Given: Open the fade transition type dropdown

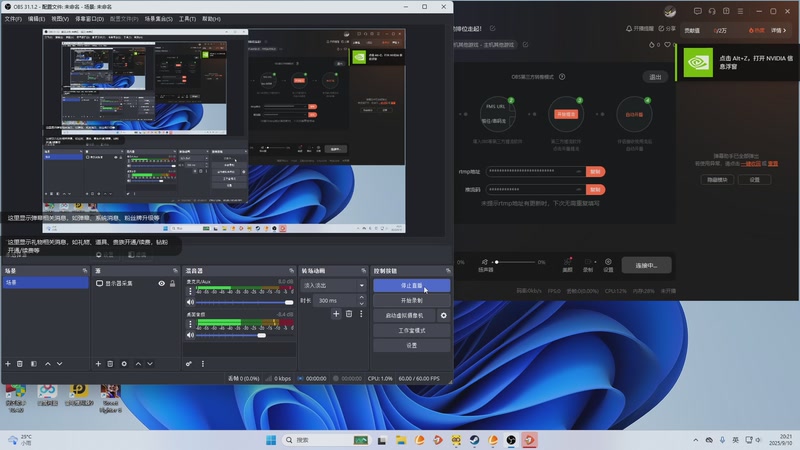Looking at the screenshot, I should [334, 285].
